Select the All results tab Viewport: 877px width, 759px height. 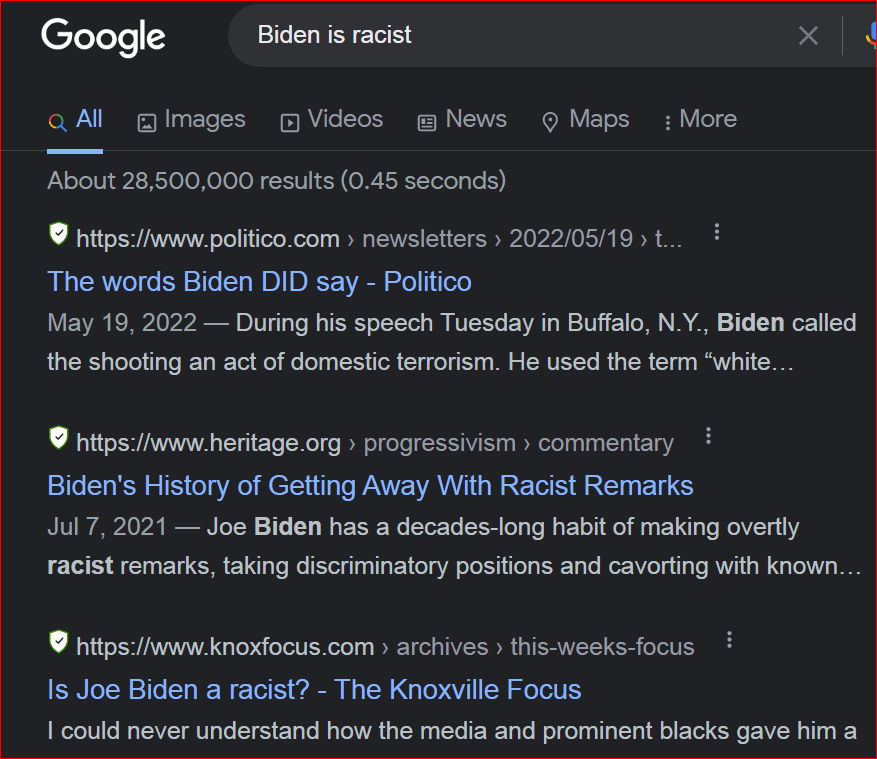[x=76, y=120]
